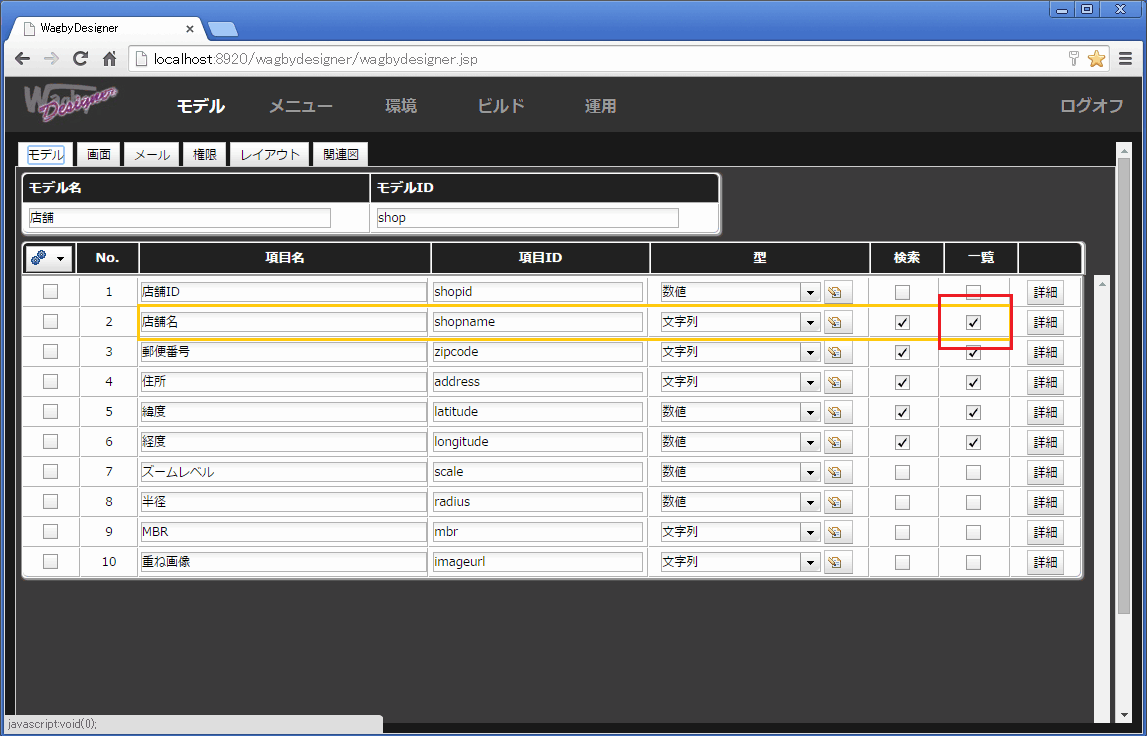The height and width of the screenshot is (736, 1147).
Task: Open type settings icon for 郵便番号 row
Action: pos(838,353)
